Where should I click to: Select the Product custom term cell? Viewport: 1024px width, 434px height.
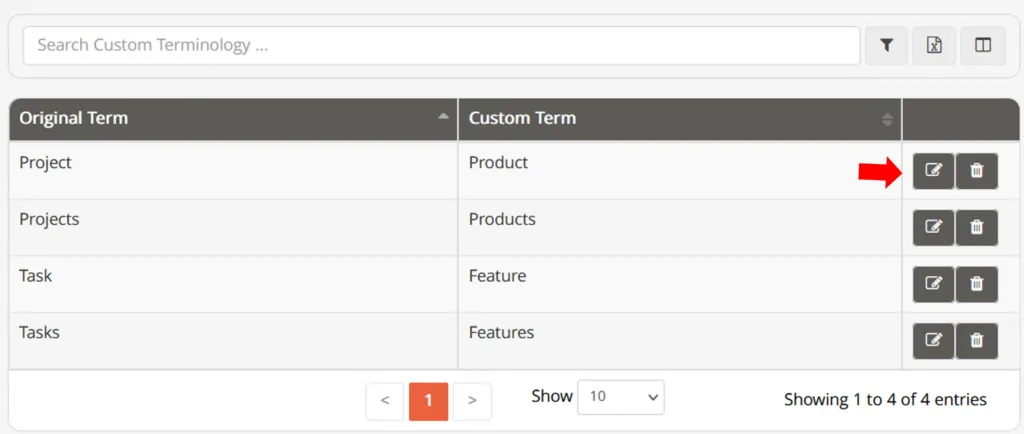pos(680,170)
